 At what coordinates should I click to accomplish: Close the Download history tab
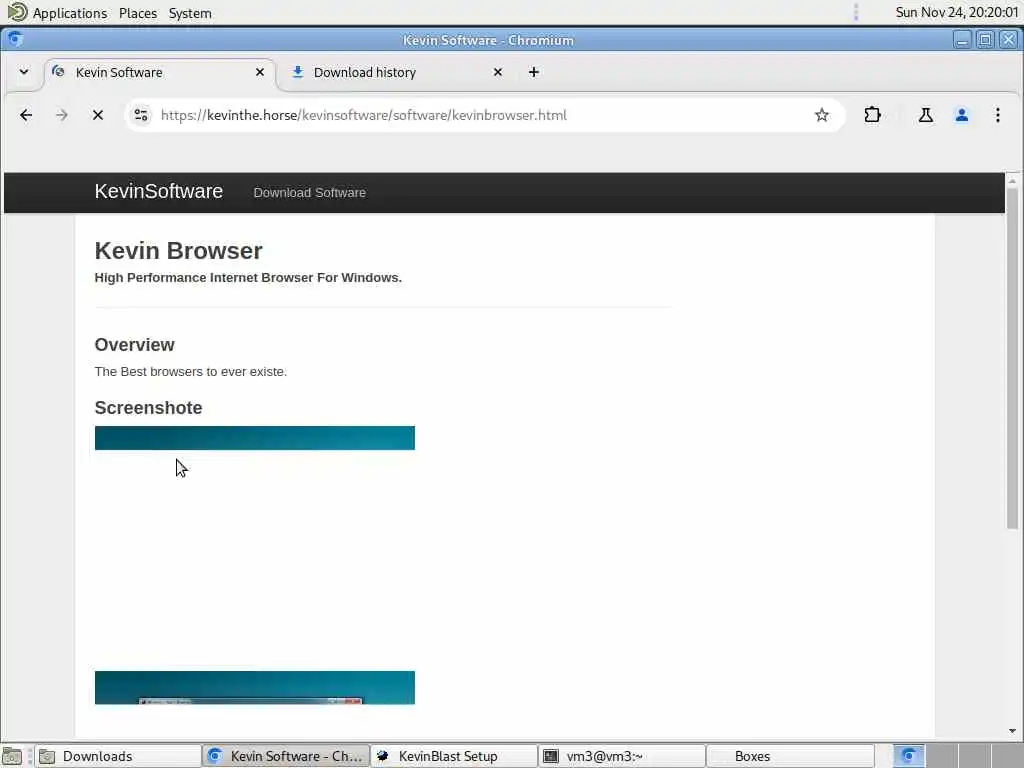[x=498, y=72]
